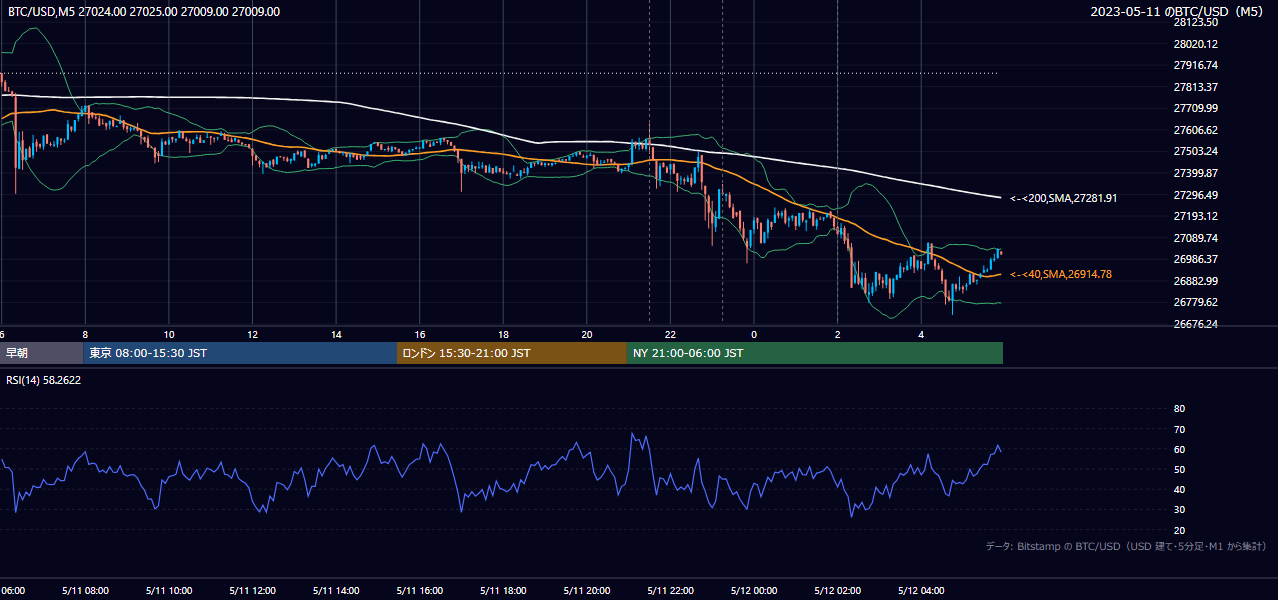1278x600 pixels.
Task: Click hour label 22 under the price chart
Action: [670, 334]
